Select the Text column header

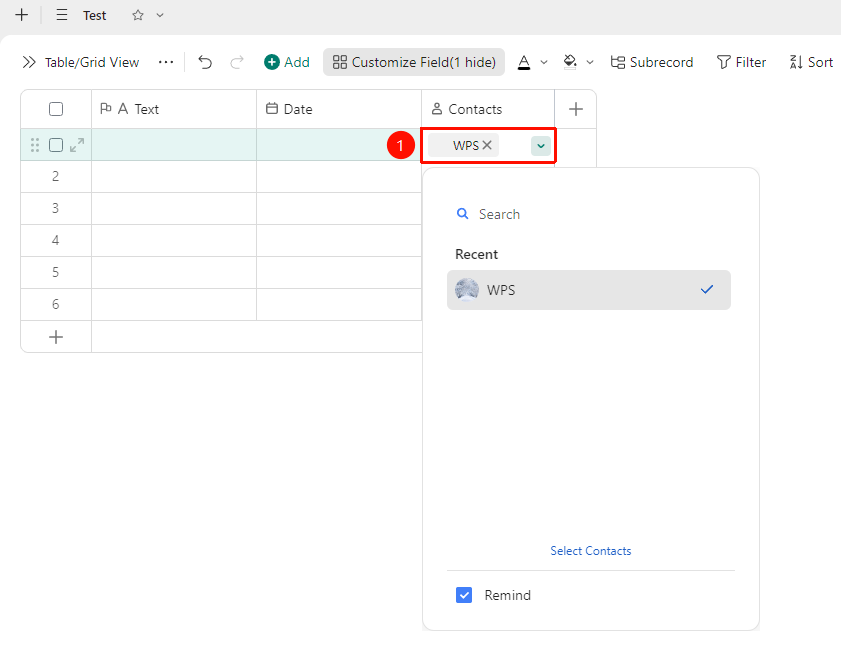pos(174,109)
